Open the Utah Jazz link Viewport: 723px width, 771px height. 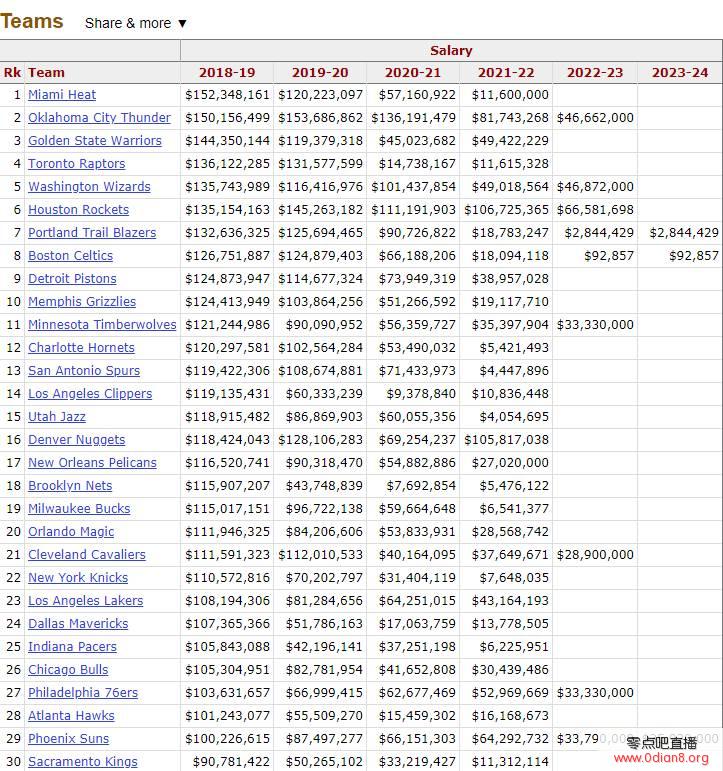[x=57, y=416]
